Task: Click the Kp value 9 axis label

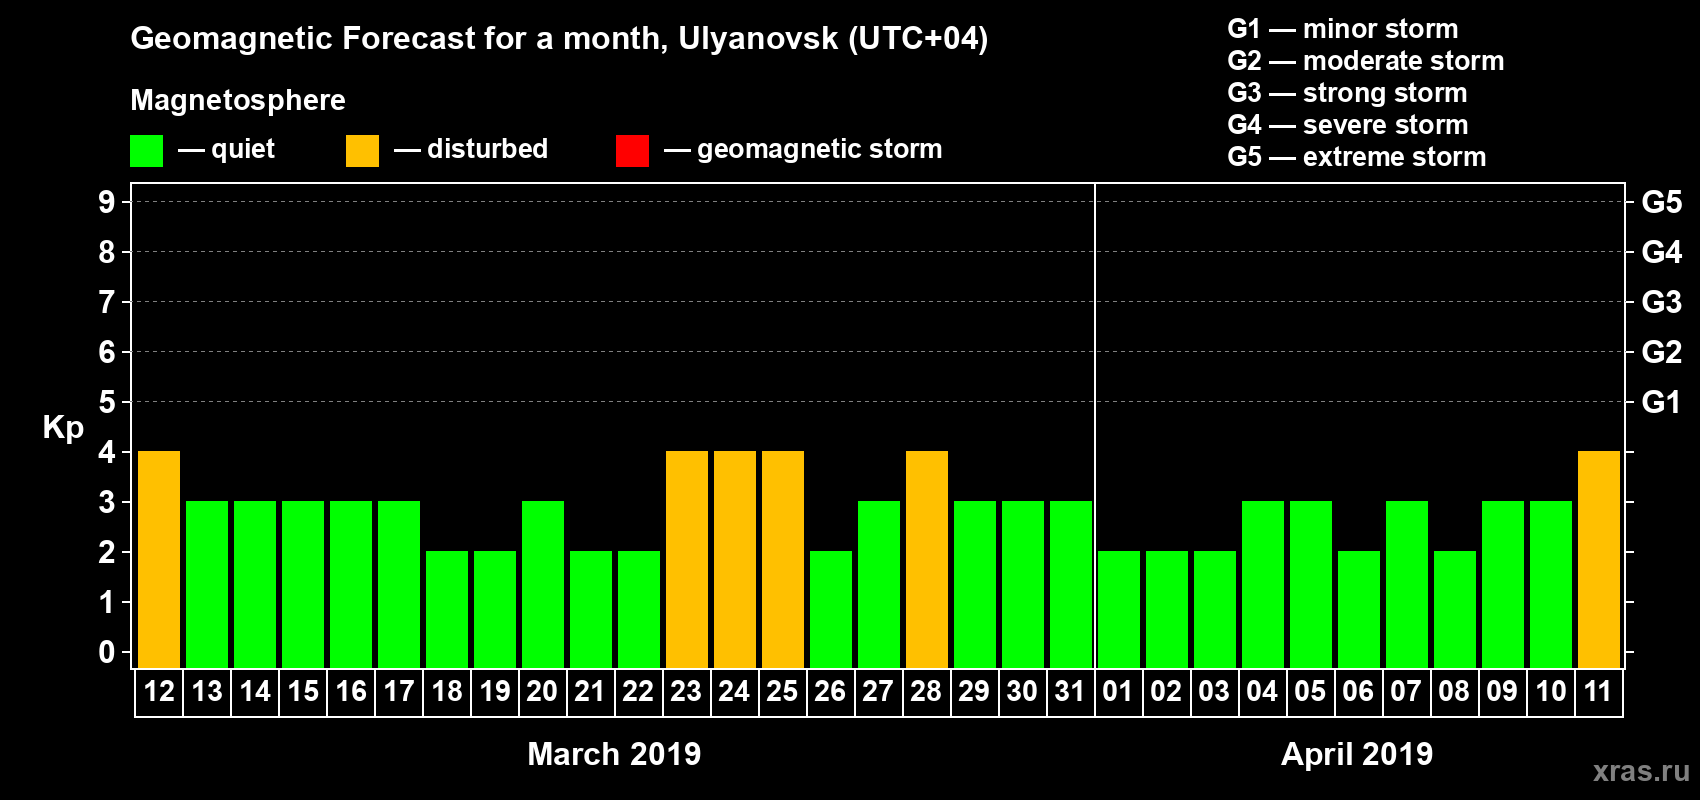Action: coord(107,202)
